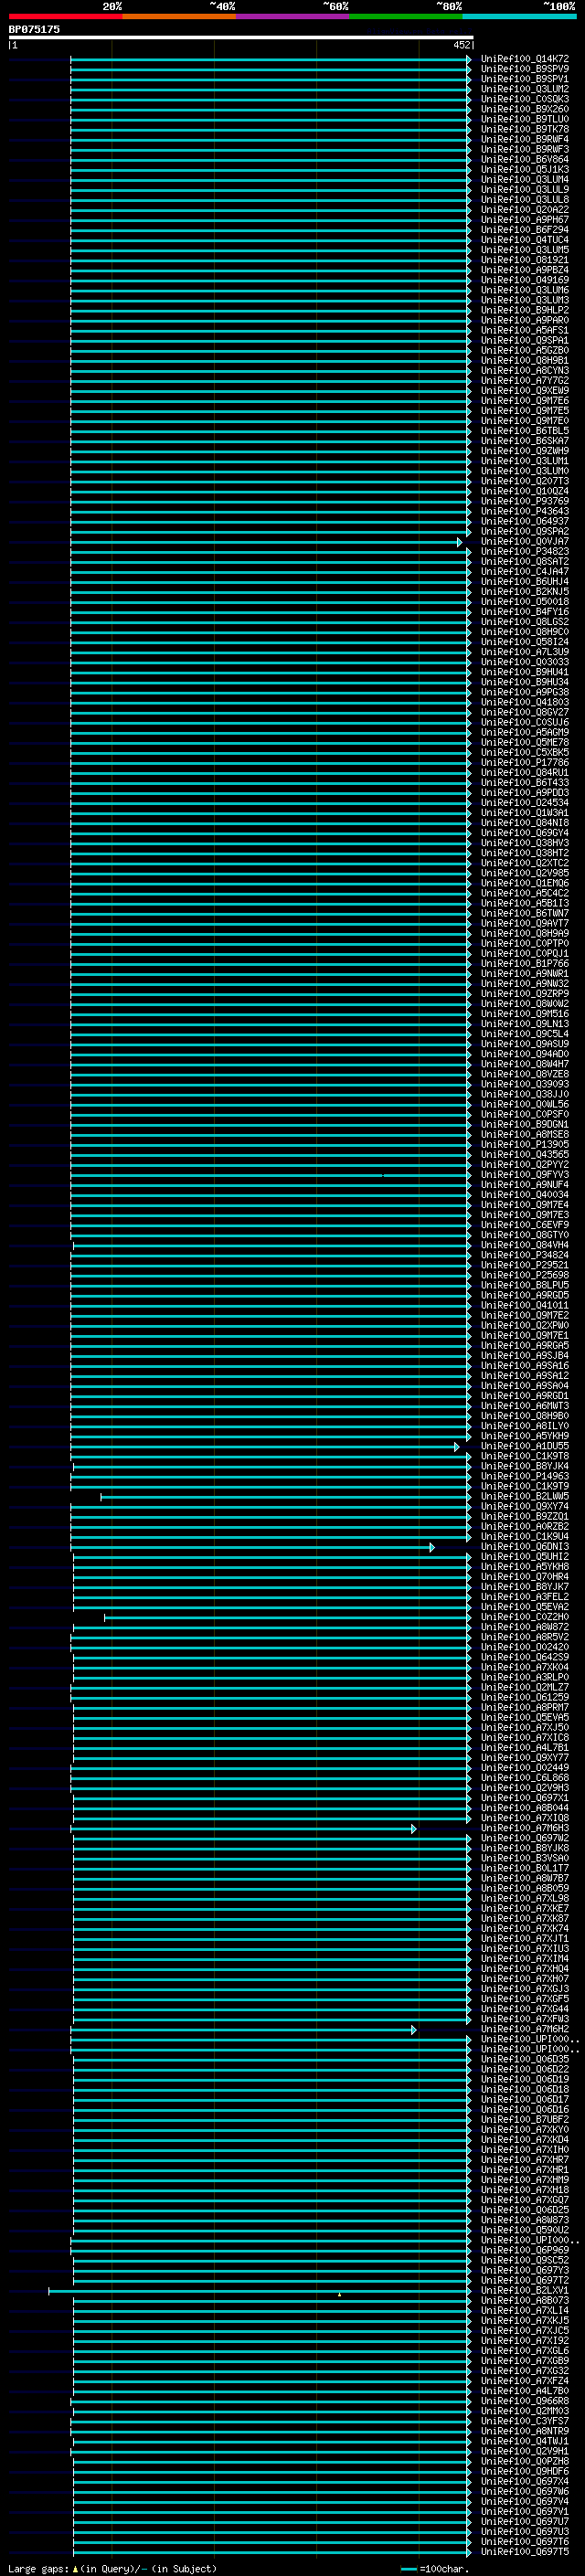Select hit label UniRef100_O49169
Viewport: 585px width, 2576px height.
tap(524, 280)
